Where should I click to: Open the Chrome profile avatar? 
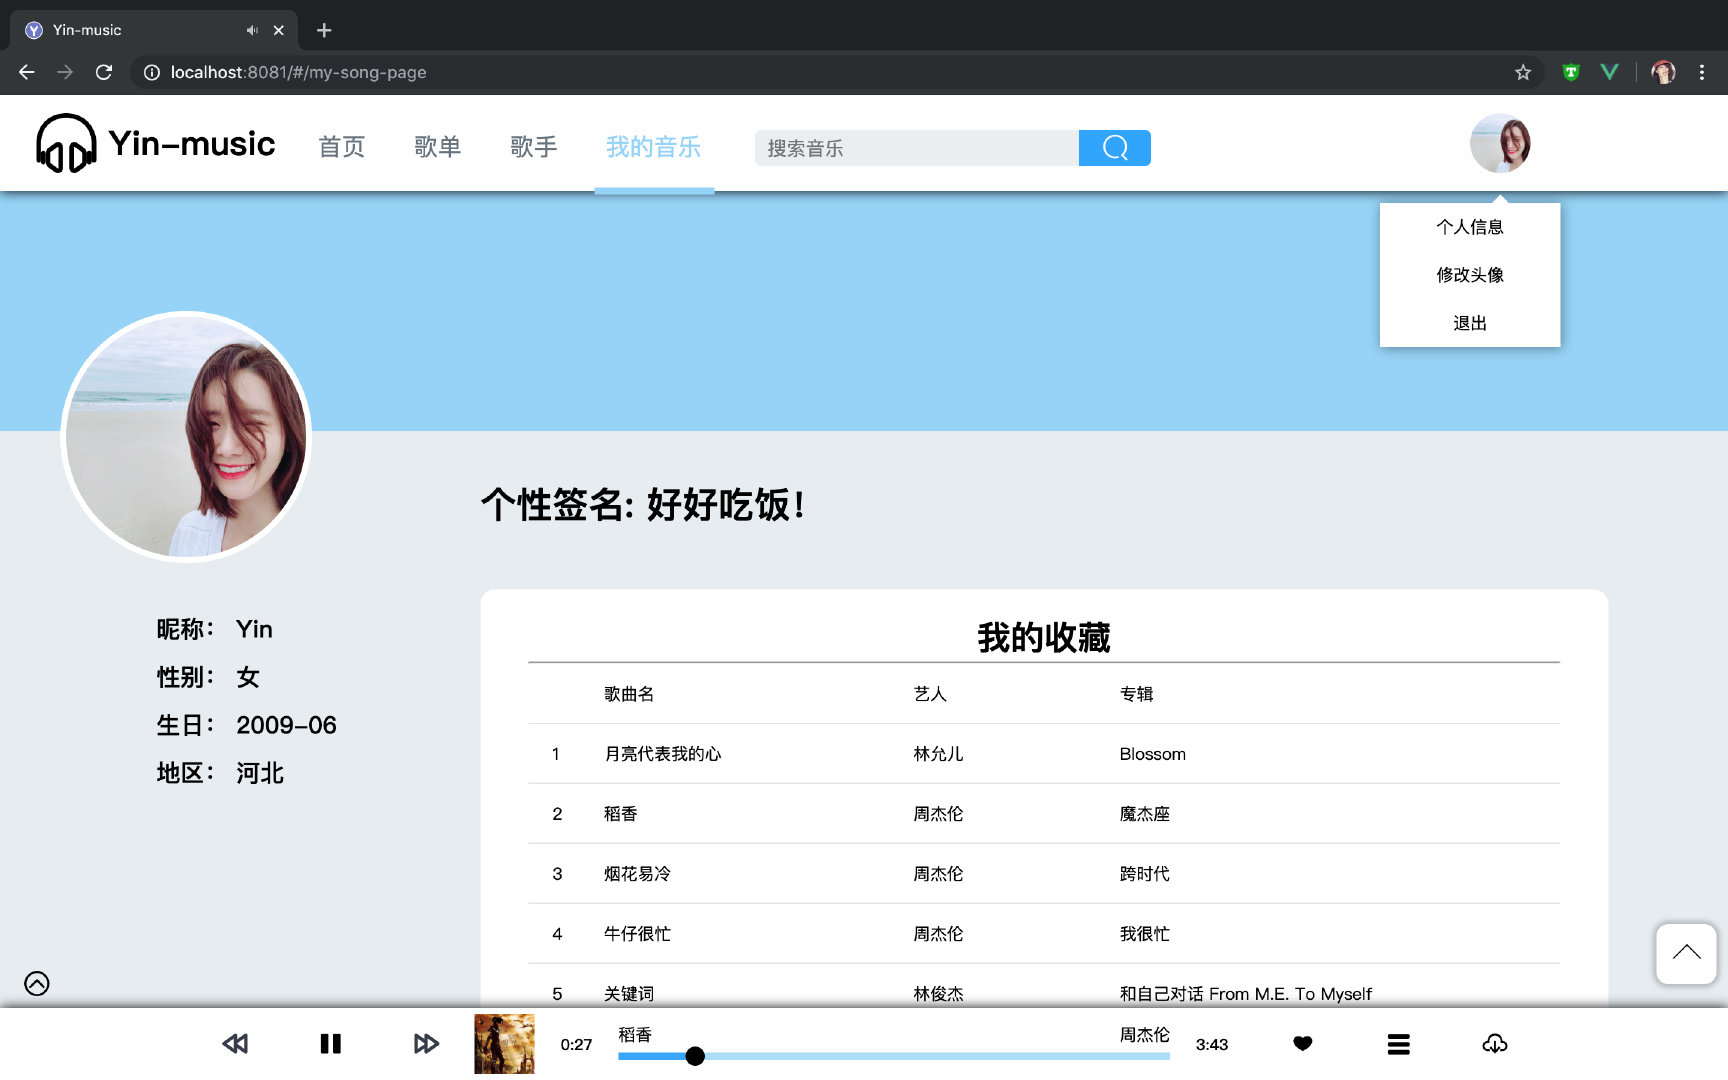click(x=1664, y=72)
